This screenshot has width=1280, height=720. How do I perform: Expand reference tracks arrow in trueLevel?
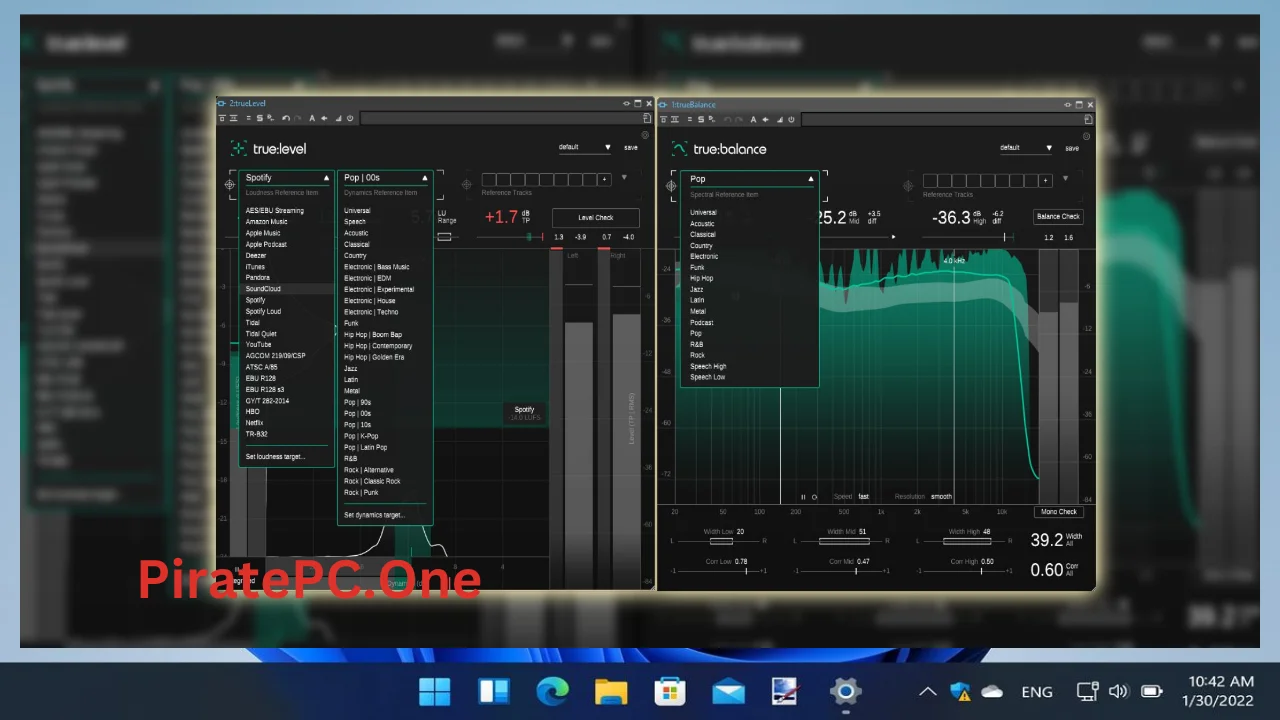[x=624, y=178]
